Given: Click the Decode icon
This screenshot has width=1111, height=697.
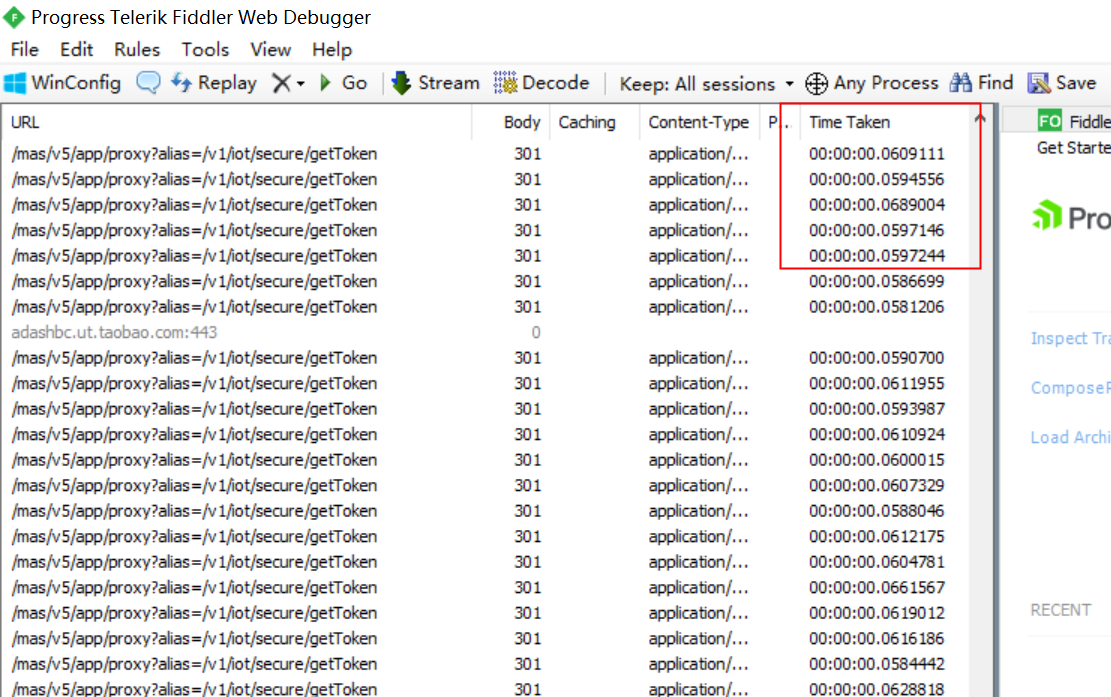Looking at the screenshot, I should [505, 83].
